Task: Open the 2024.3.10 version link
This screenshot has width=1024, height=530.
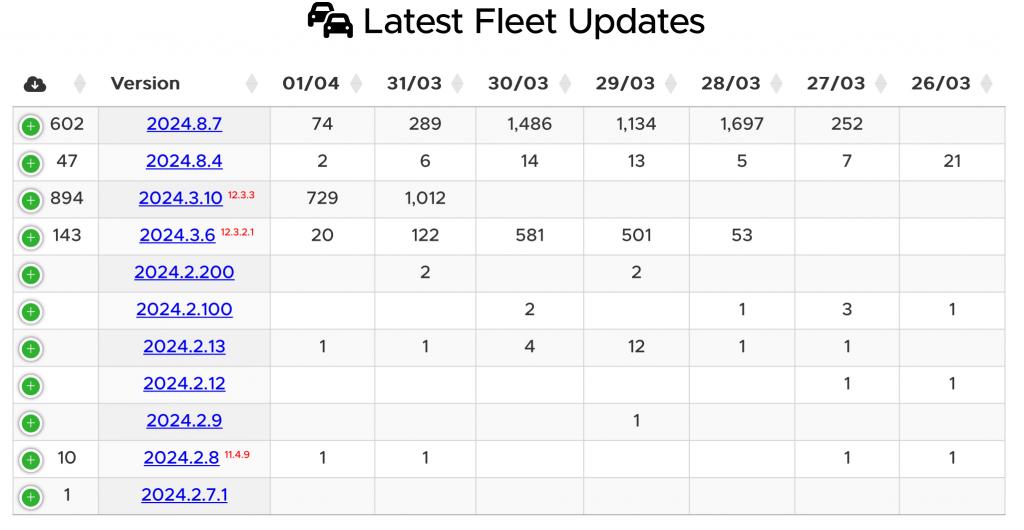Action: [x=180, y=199]
